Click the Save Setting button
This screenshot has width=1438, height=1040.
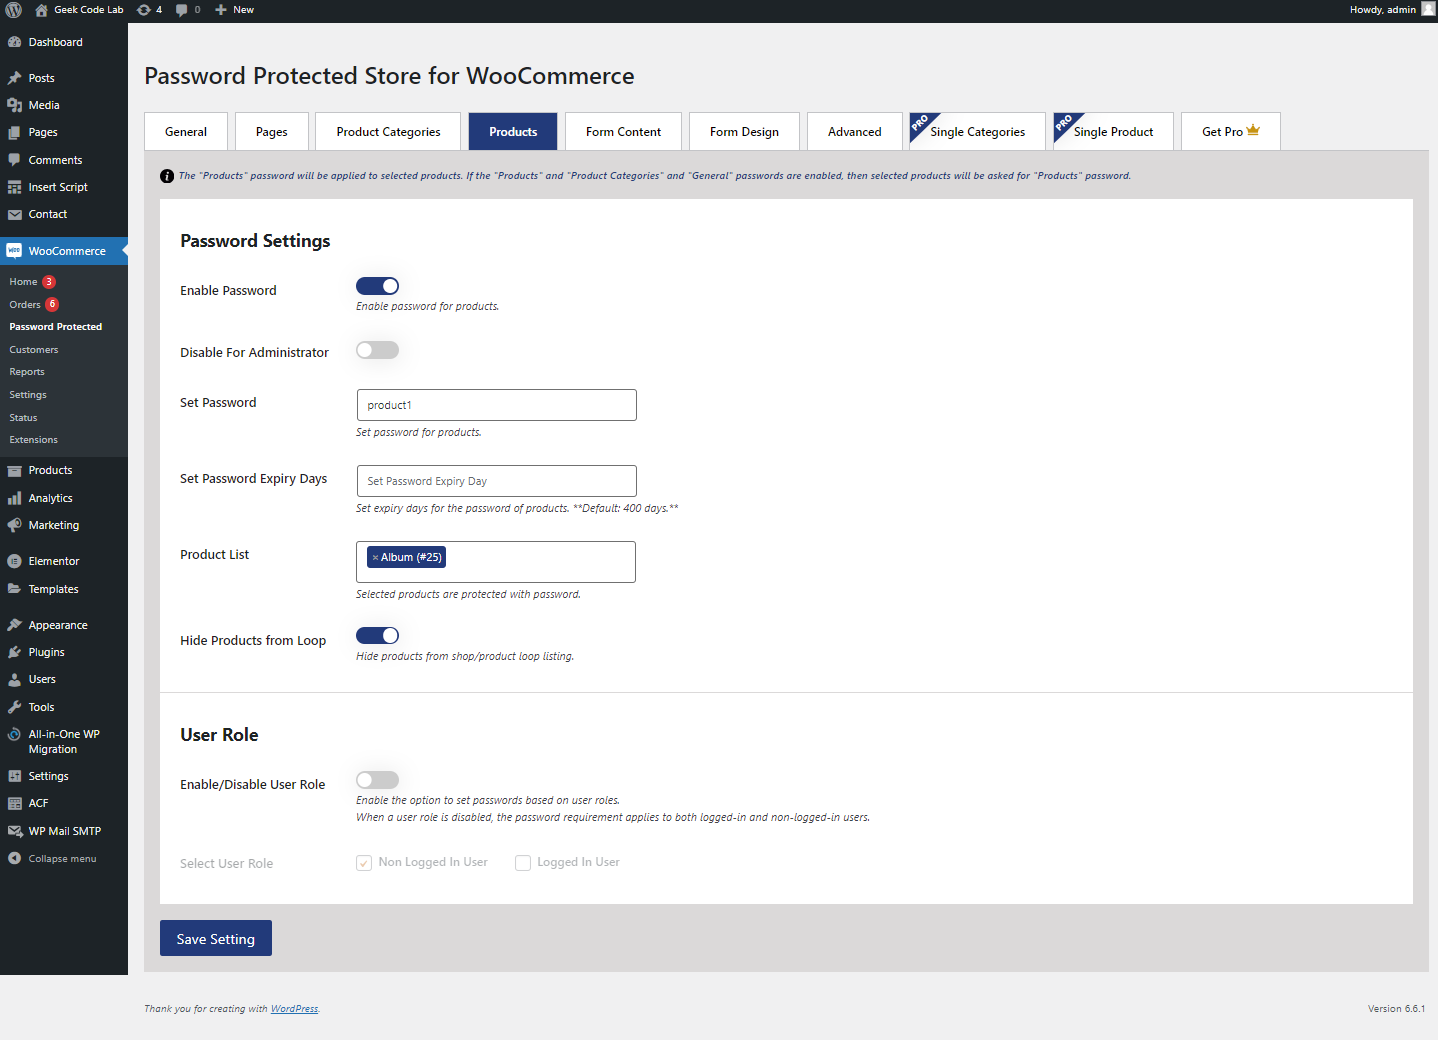point(216,938)
